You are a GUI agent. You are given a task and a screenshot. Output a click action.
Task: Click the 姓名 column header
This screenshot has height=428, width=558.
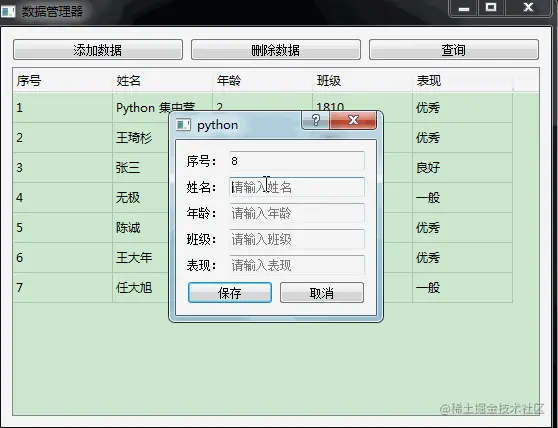pos(163,81)
